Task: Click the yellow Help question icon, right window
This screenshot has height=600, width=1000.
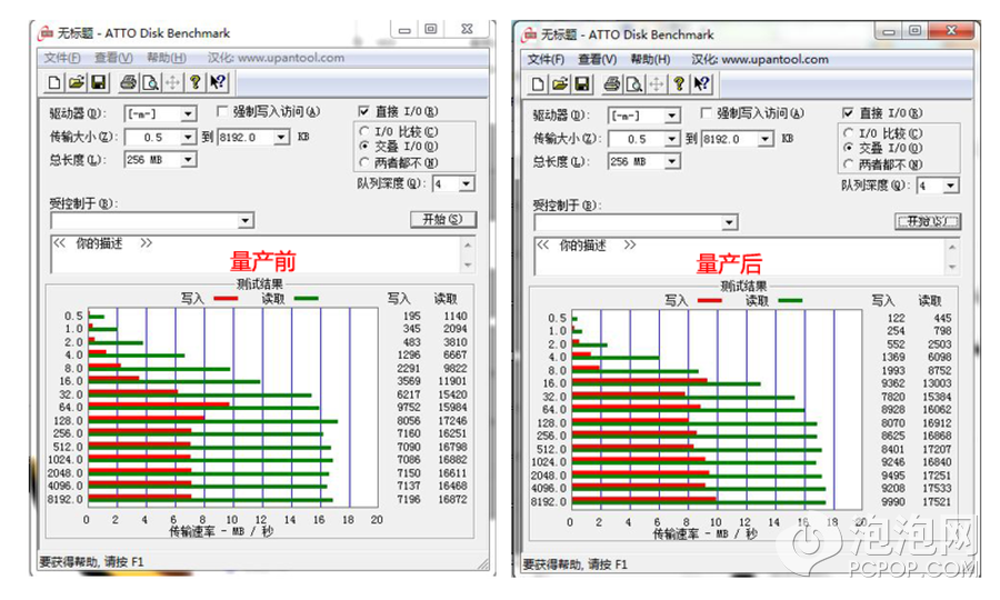Action: (x=679, y=84)
